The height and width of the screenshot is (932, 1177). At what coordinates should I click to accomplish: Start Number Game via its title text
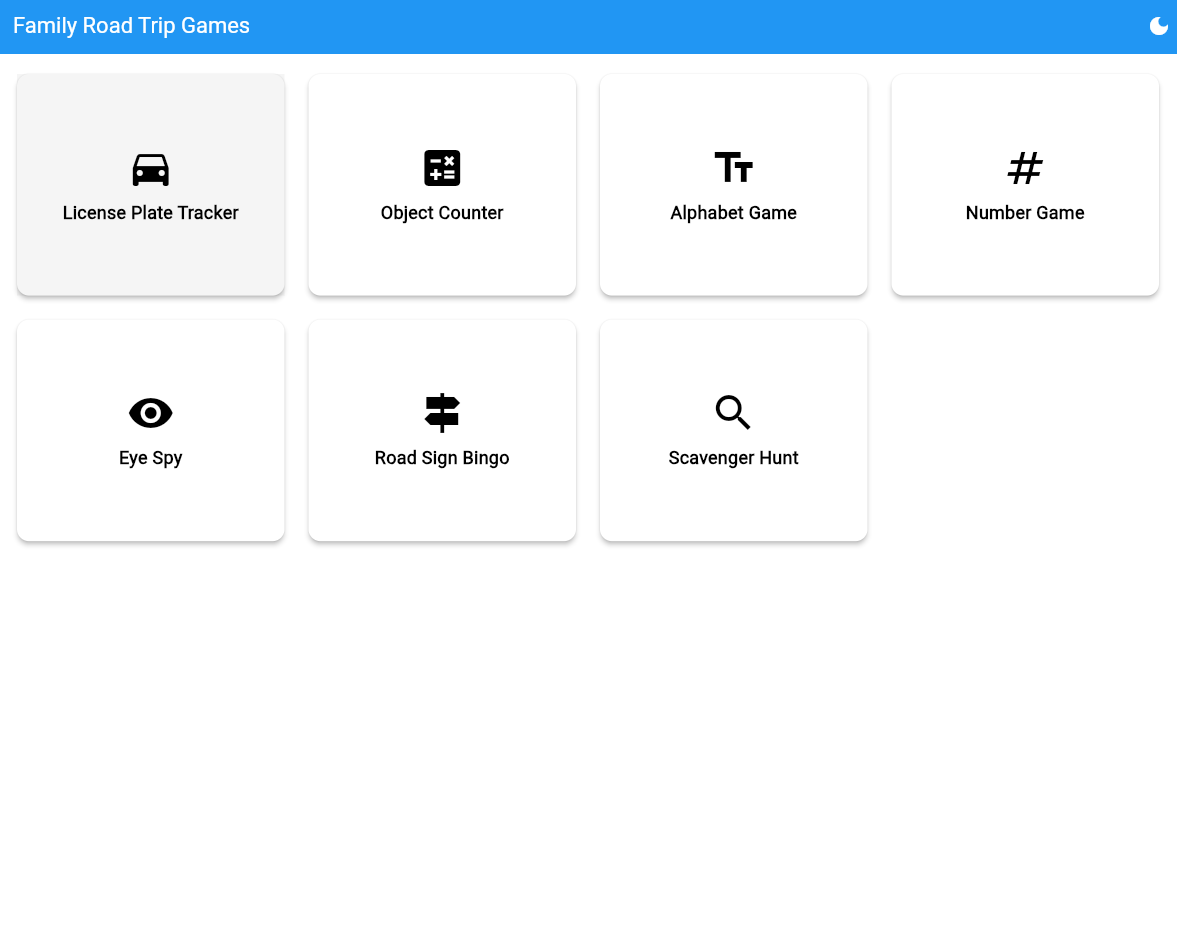pyautogui.click(x=1025, y=213)
